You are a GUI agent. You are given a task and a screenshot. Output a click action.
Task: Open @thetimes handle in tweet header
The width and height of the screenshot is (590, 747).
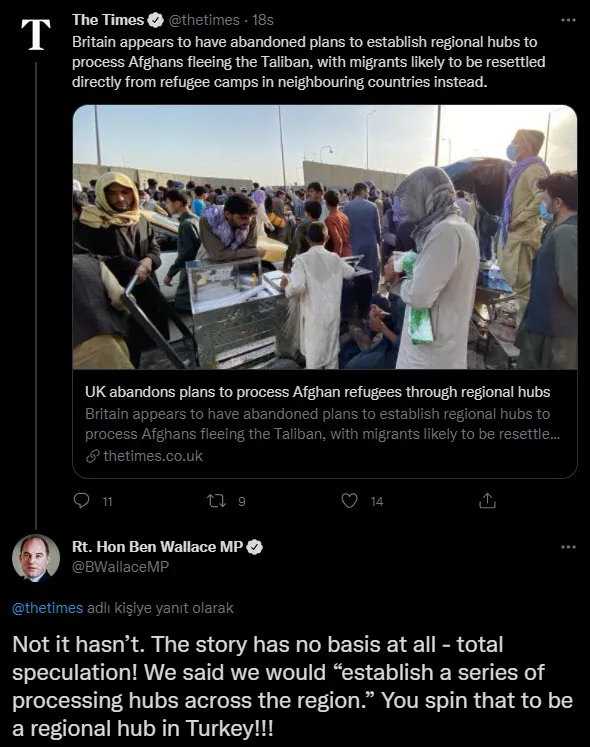click(x=204, y=20)
